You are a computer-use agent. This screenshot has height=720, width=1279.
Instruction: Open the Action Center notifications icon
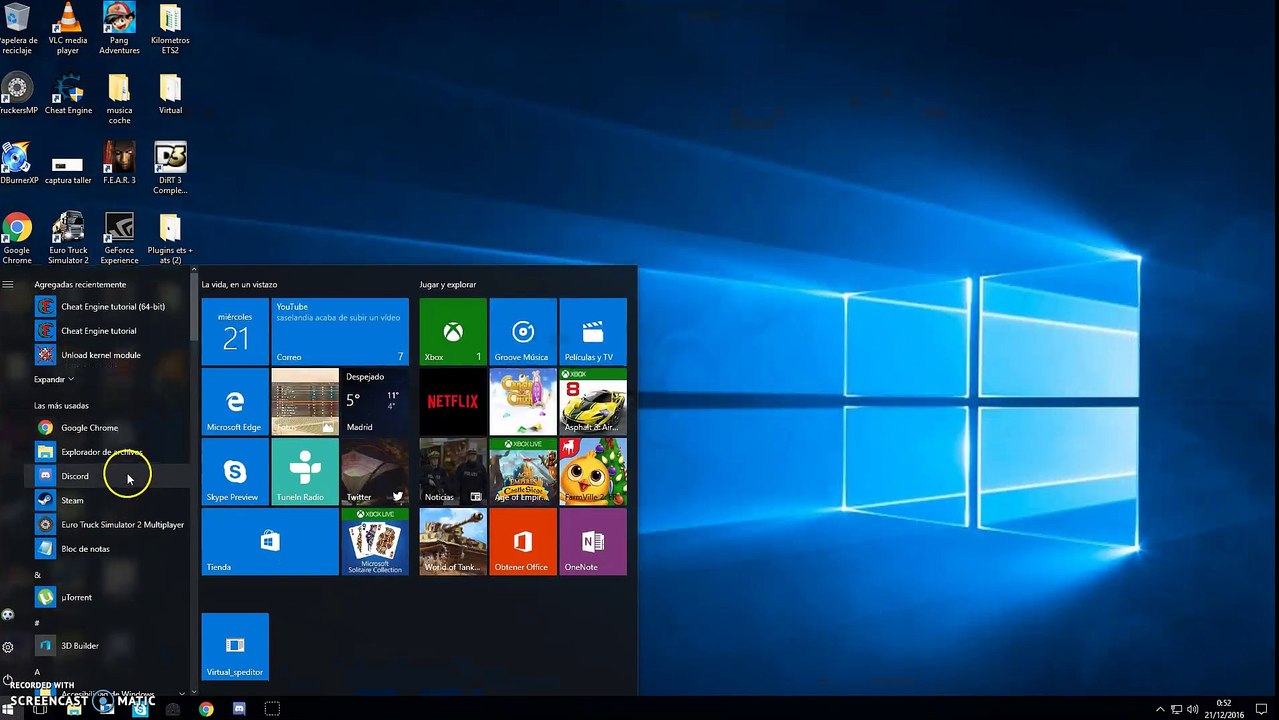click(1263, 709)
